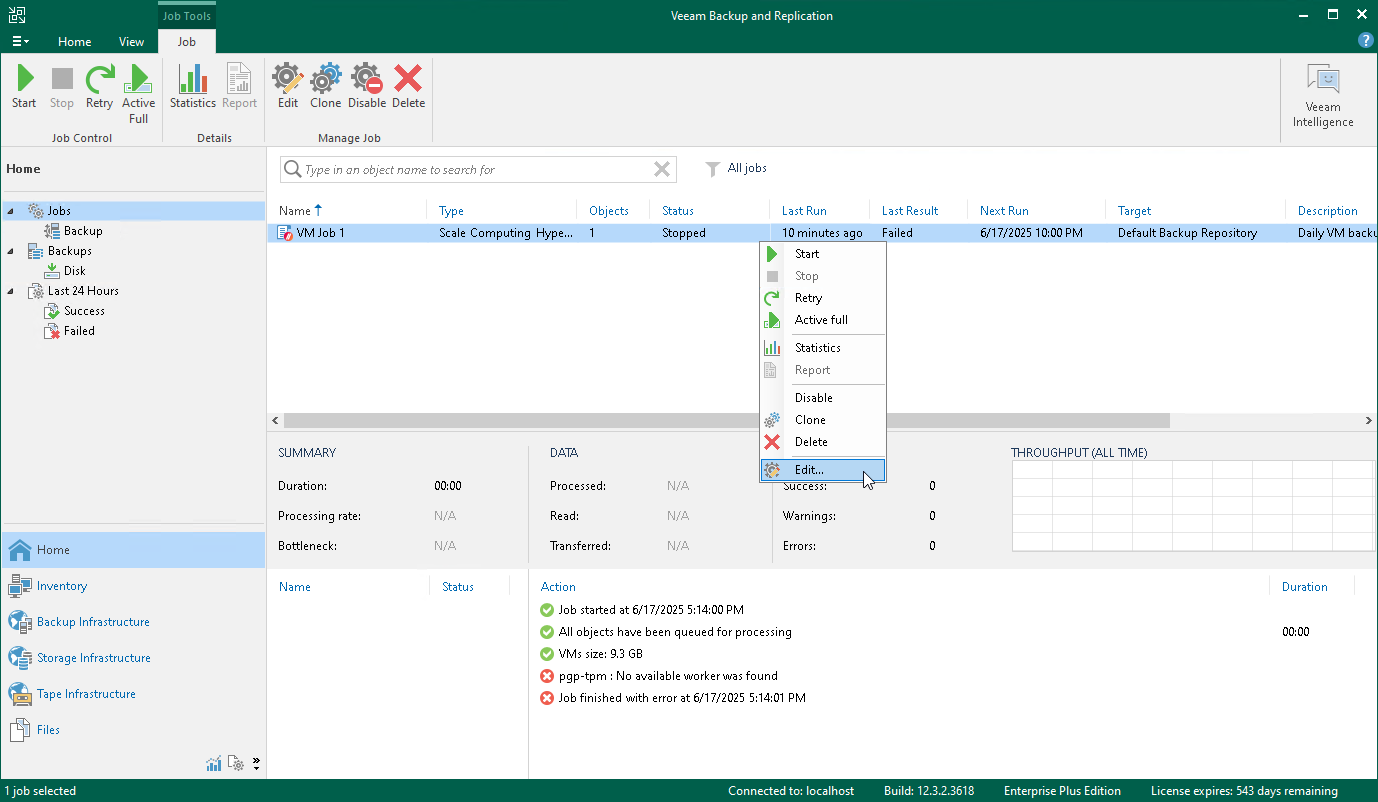Choose Retry in the context menu
1378x802 pixels.
823,298
